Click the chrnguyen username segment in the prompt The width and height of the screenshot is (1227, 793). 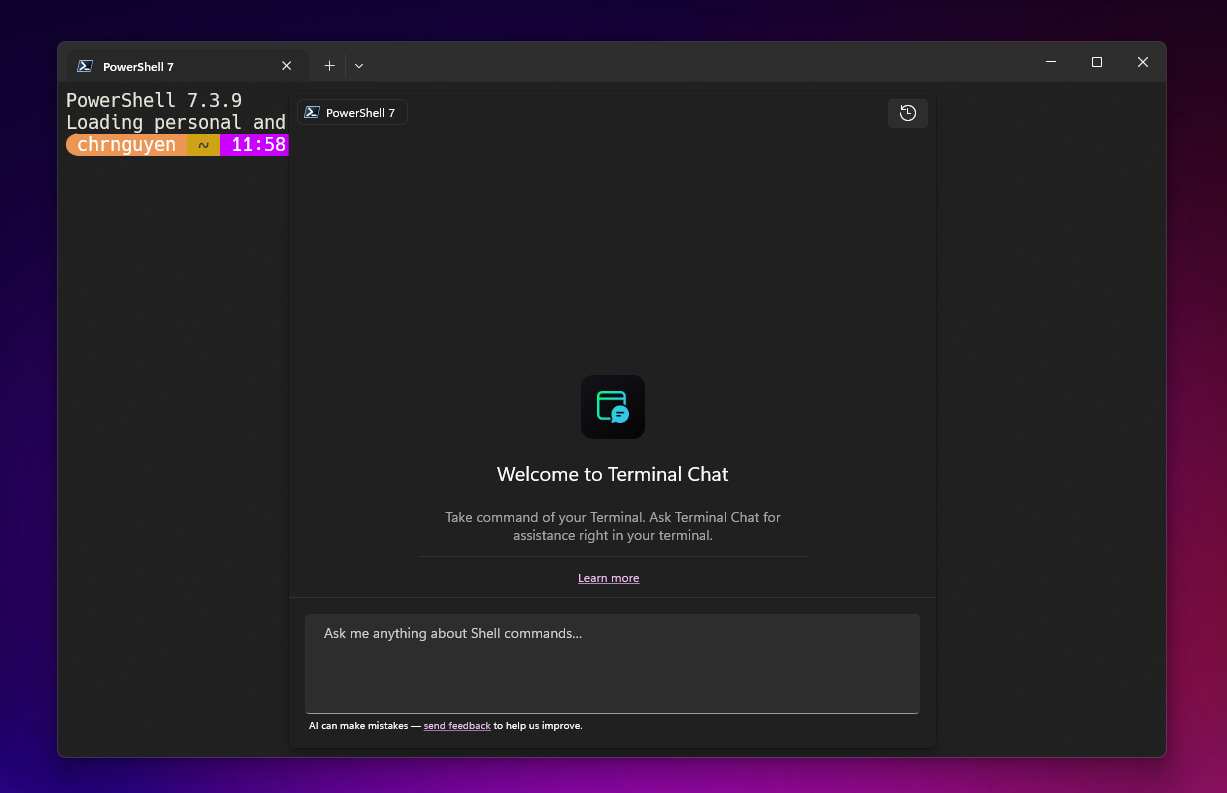tap(124, 144)
